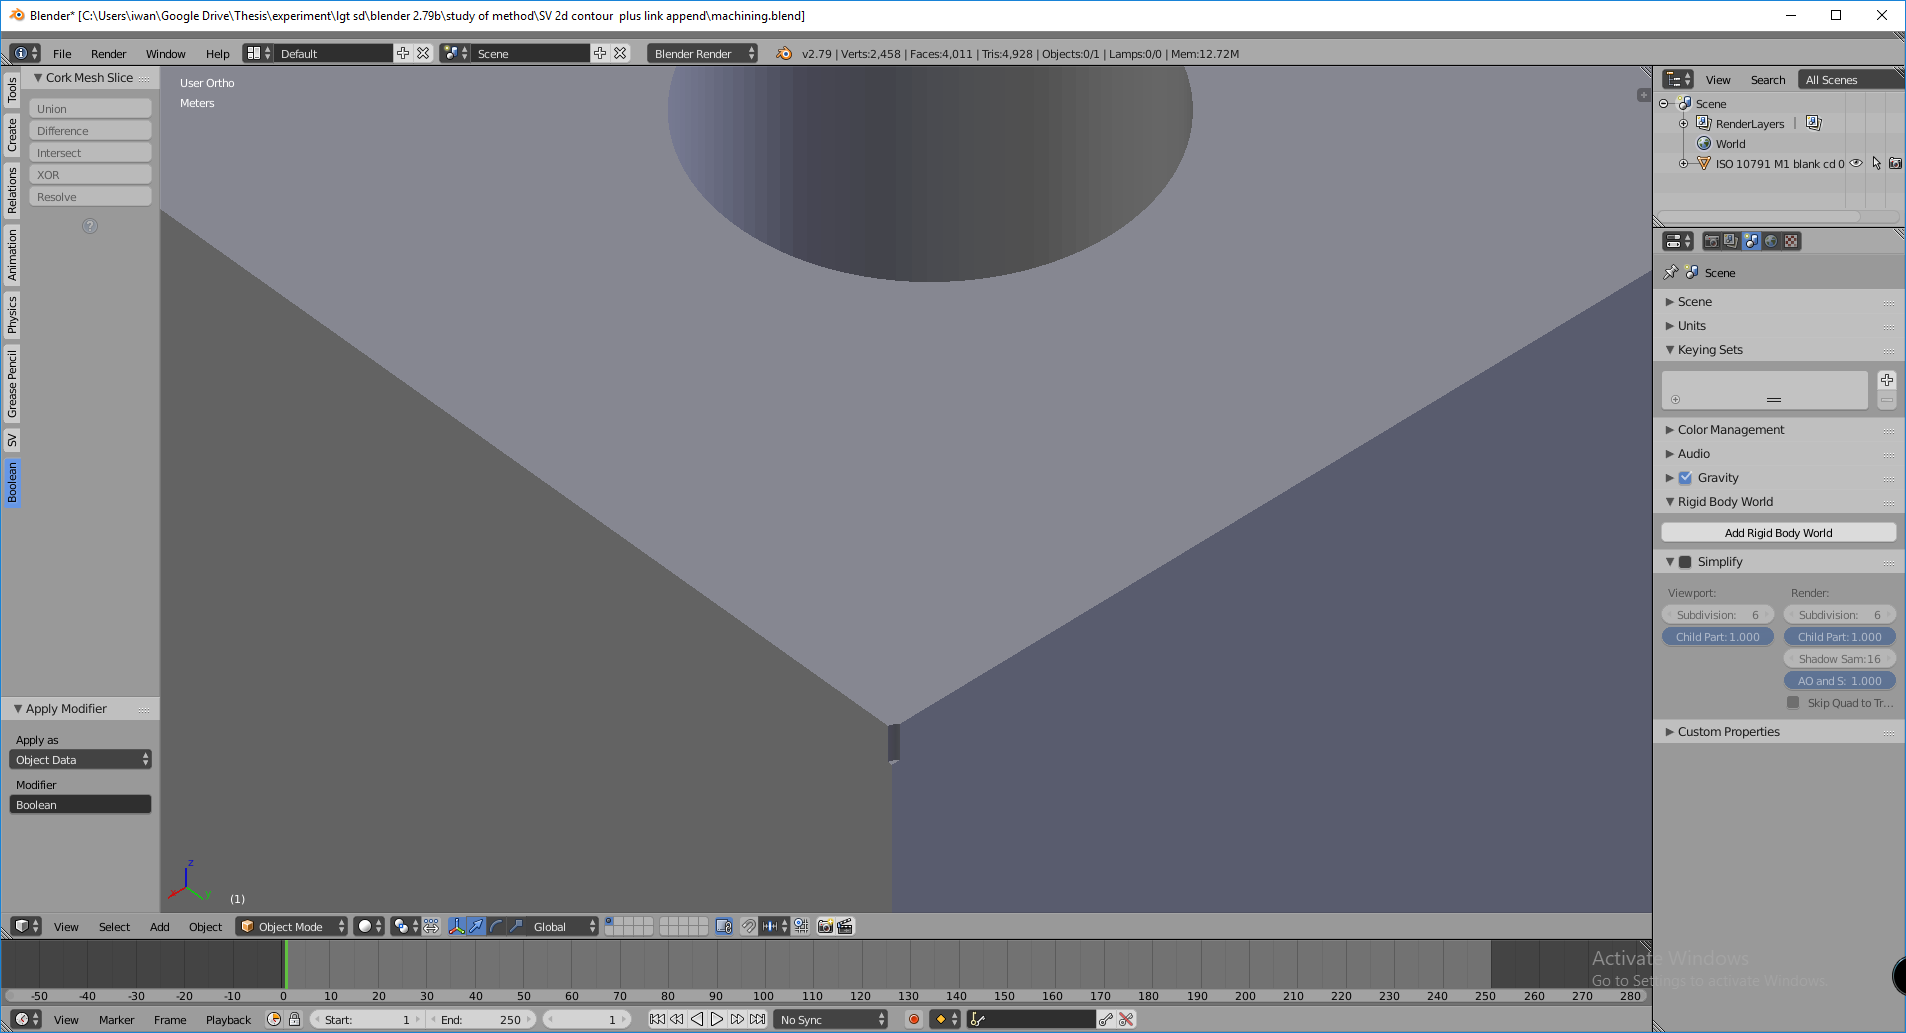The width and height of the screenshot is (1906, 1033).
Task: Click the OpenGL render image camera icon
Action: 825,926
